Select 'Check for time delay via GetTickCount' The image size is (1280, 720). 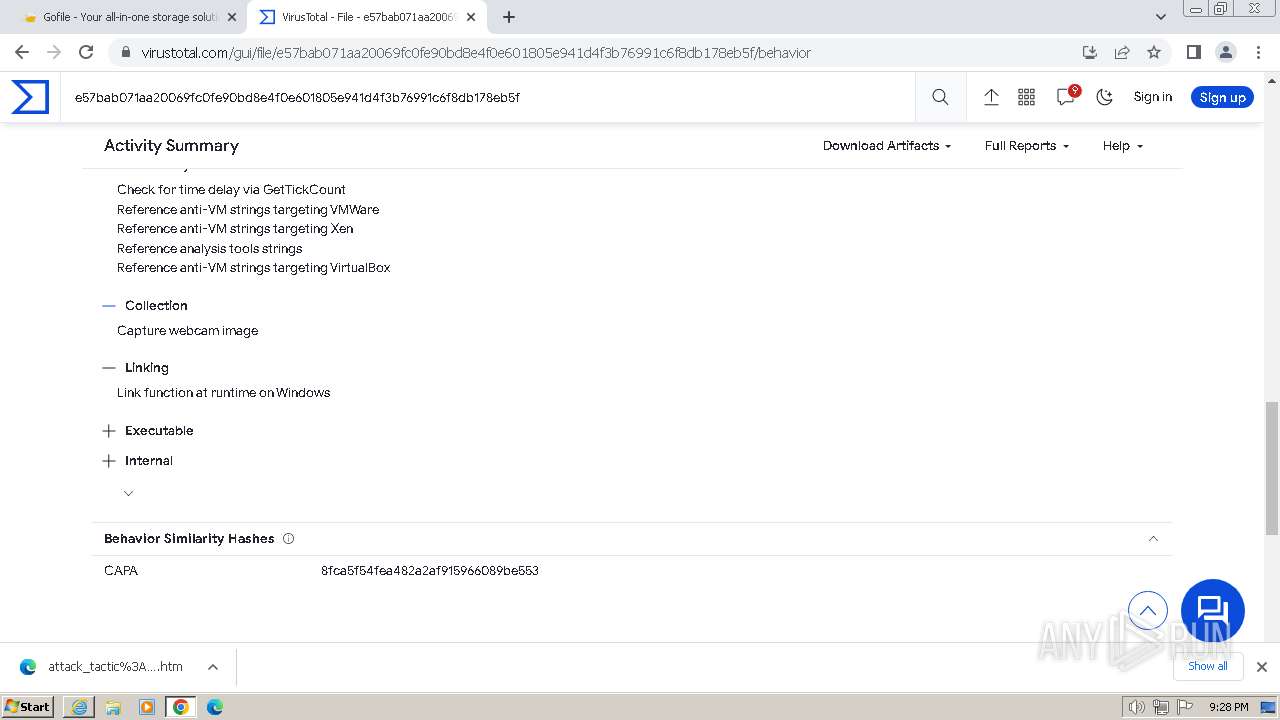231,190
